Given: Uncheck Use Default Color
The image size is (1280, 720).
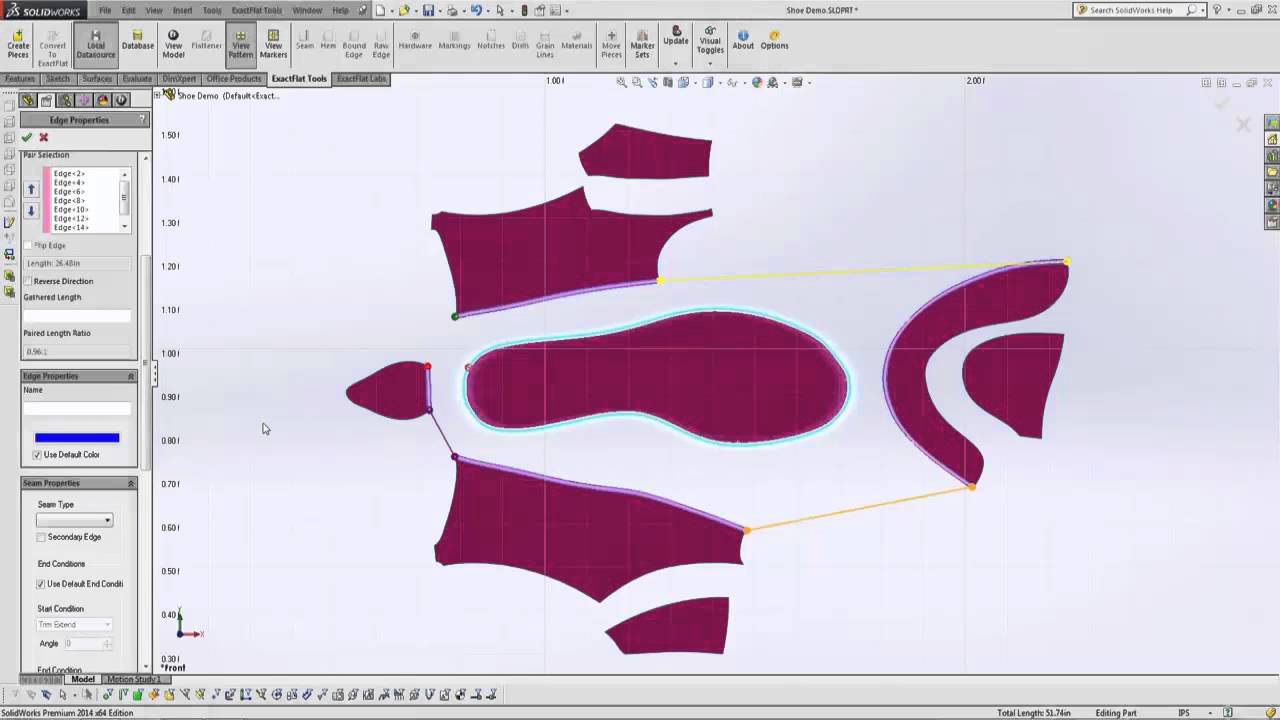Looking at the screenshot, I should [x=38, y=455].
